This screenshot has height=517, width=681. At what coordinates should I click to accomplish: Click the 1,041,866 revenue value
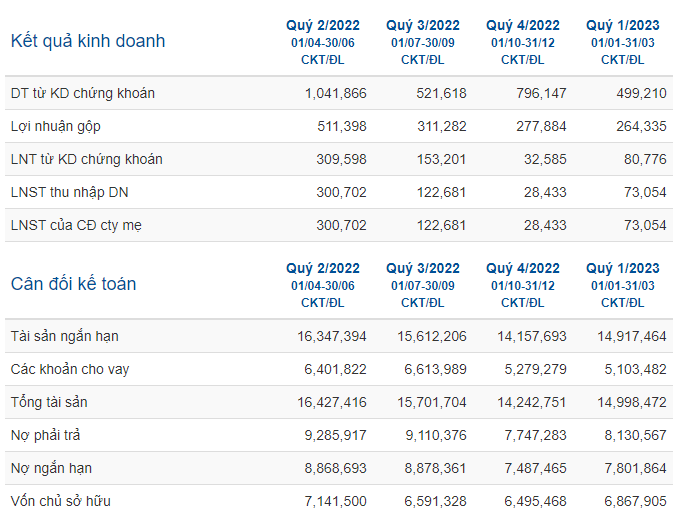click(336, 93)
